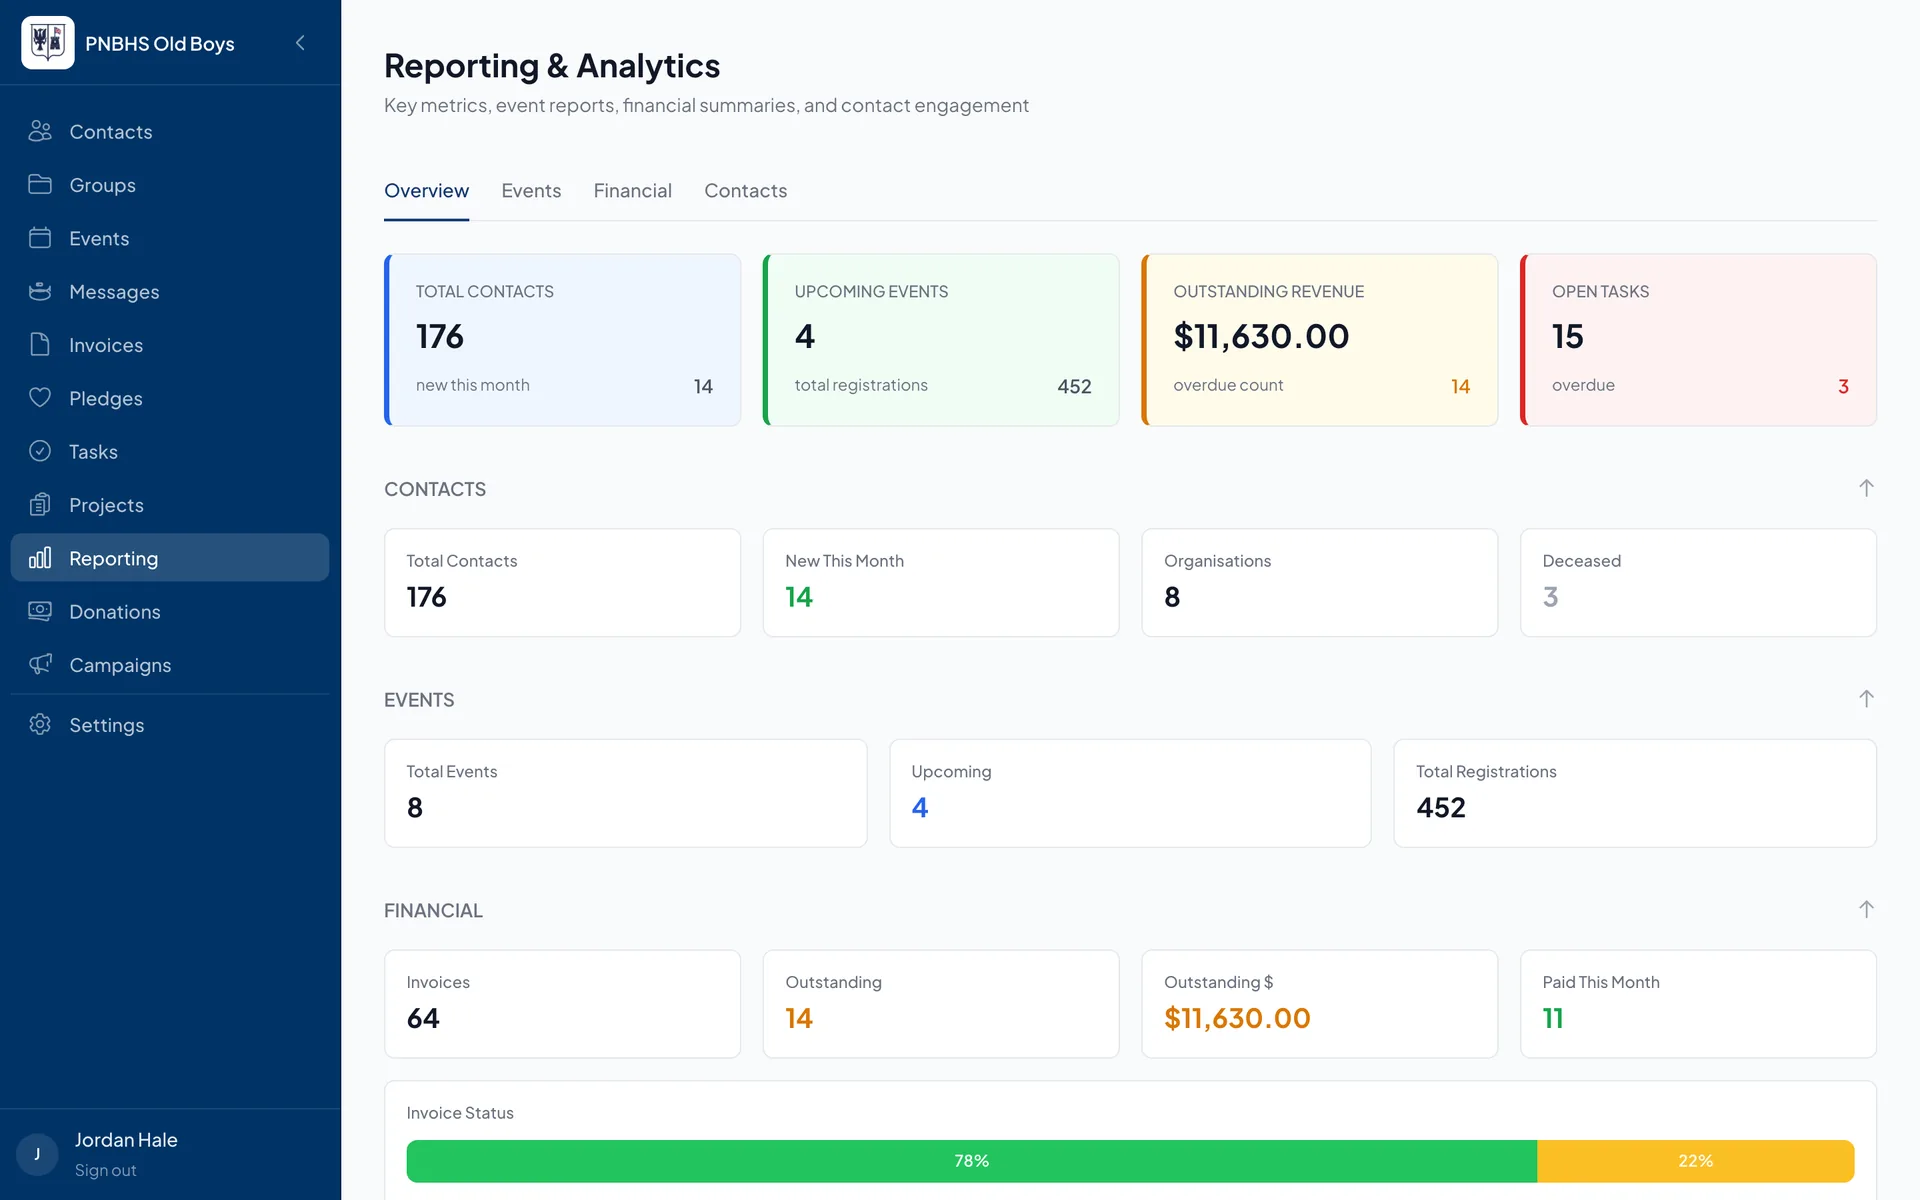1920x1200 pixels.
Task: Open Campaigns in the sidebar
Action: point(170,664)
